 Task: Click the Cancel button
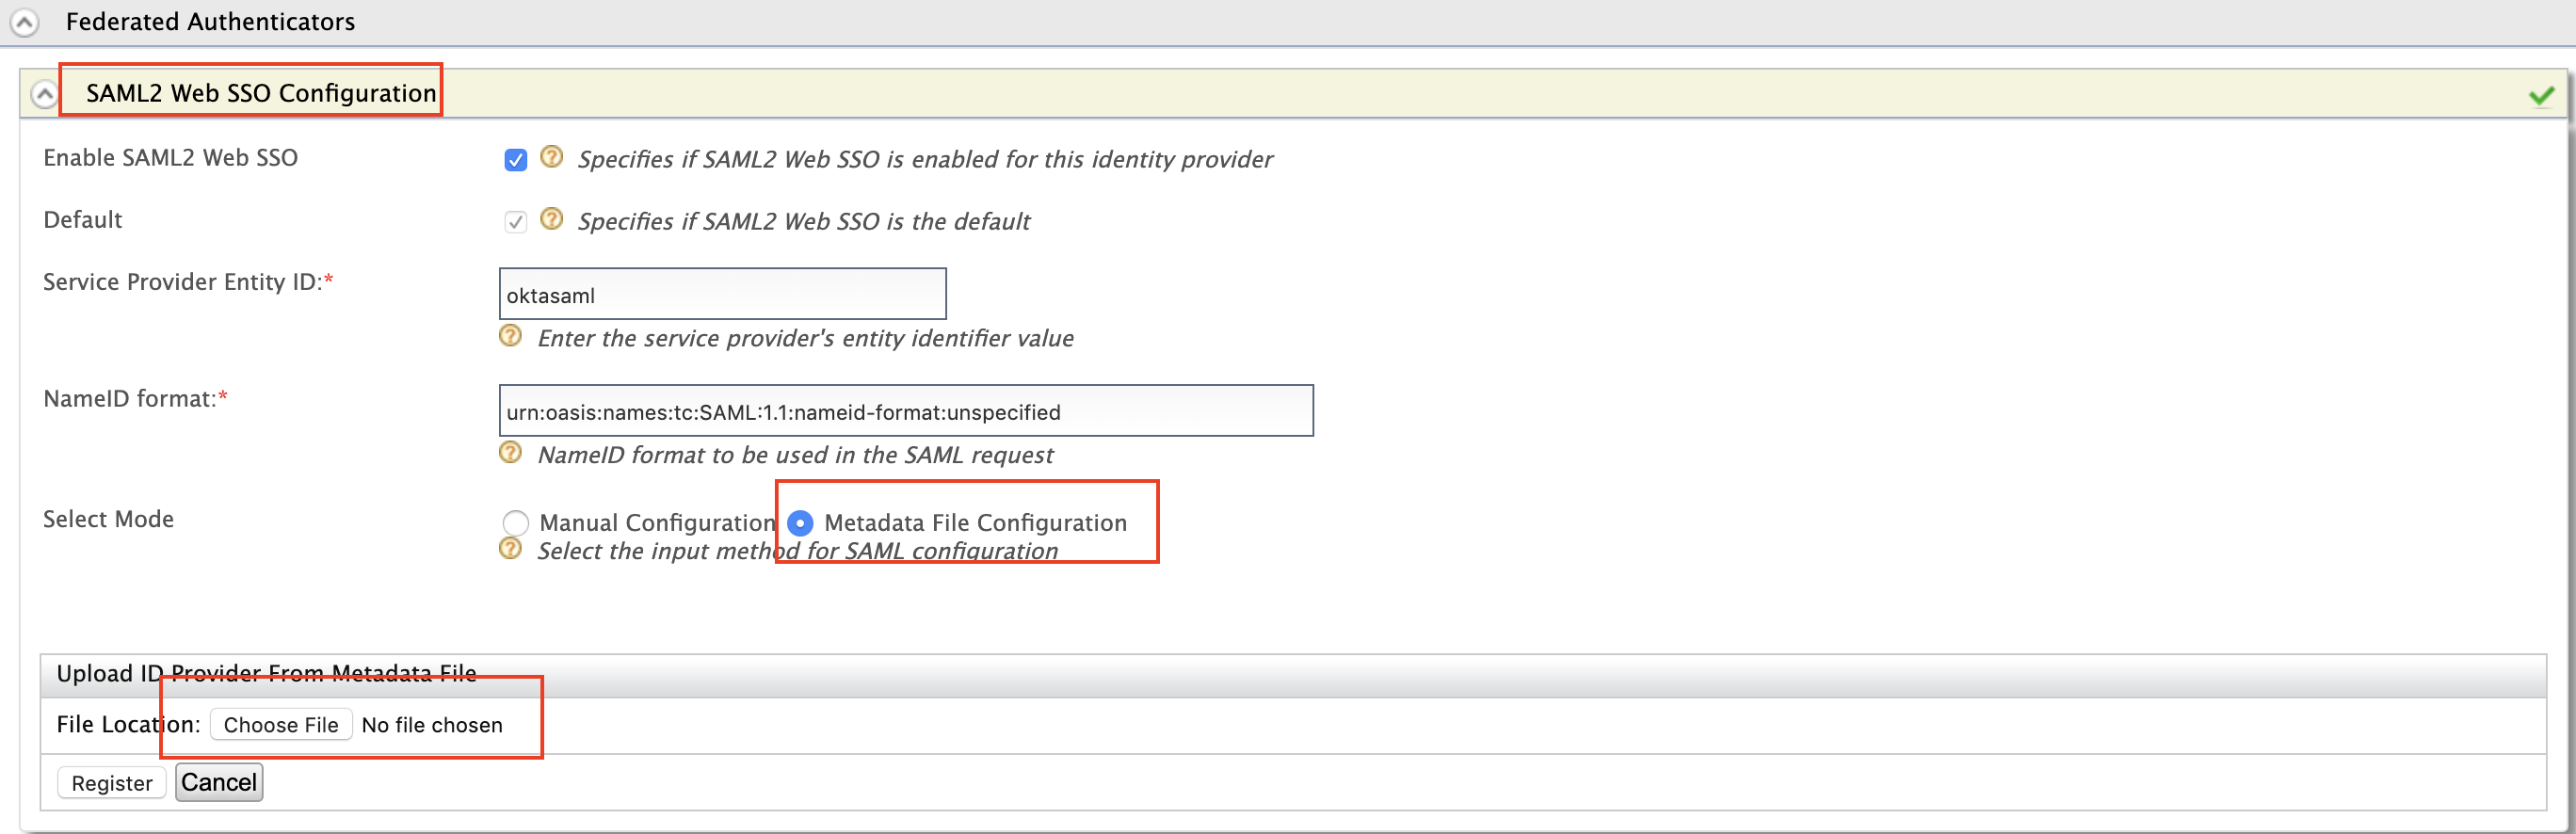[219, 782]
